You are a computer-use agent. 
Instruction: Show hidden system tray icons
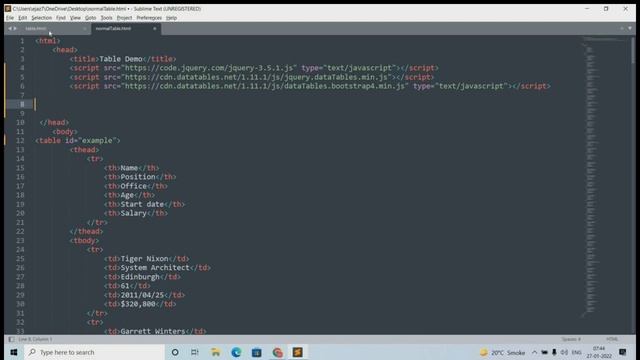coord(534,352)
